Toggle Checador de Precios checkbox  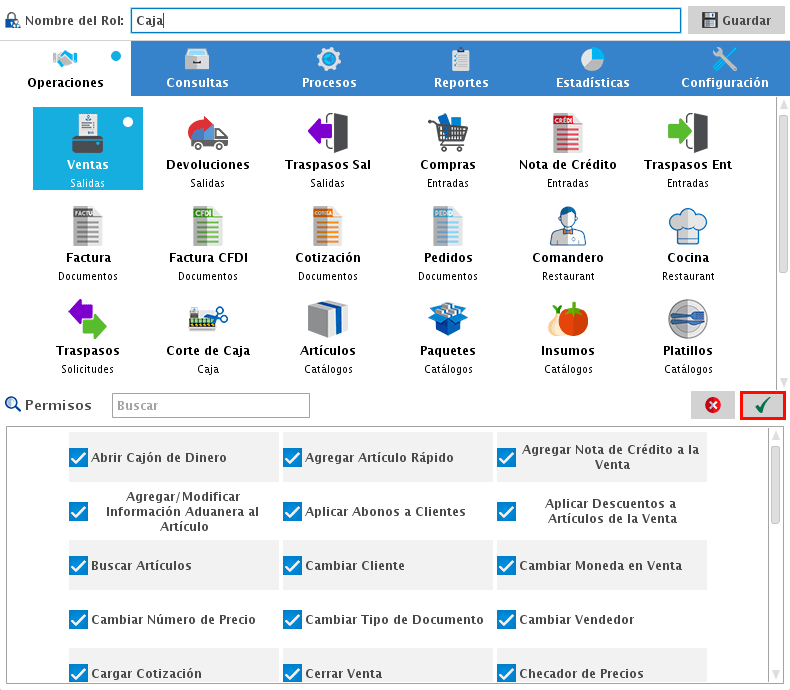(x=507, y=673)
